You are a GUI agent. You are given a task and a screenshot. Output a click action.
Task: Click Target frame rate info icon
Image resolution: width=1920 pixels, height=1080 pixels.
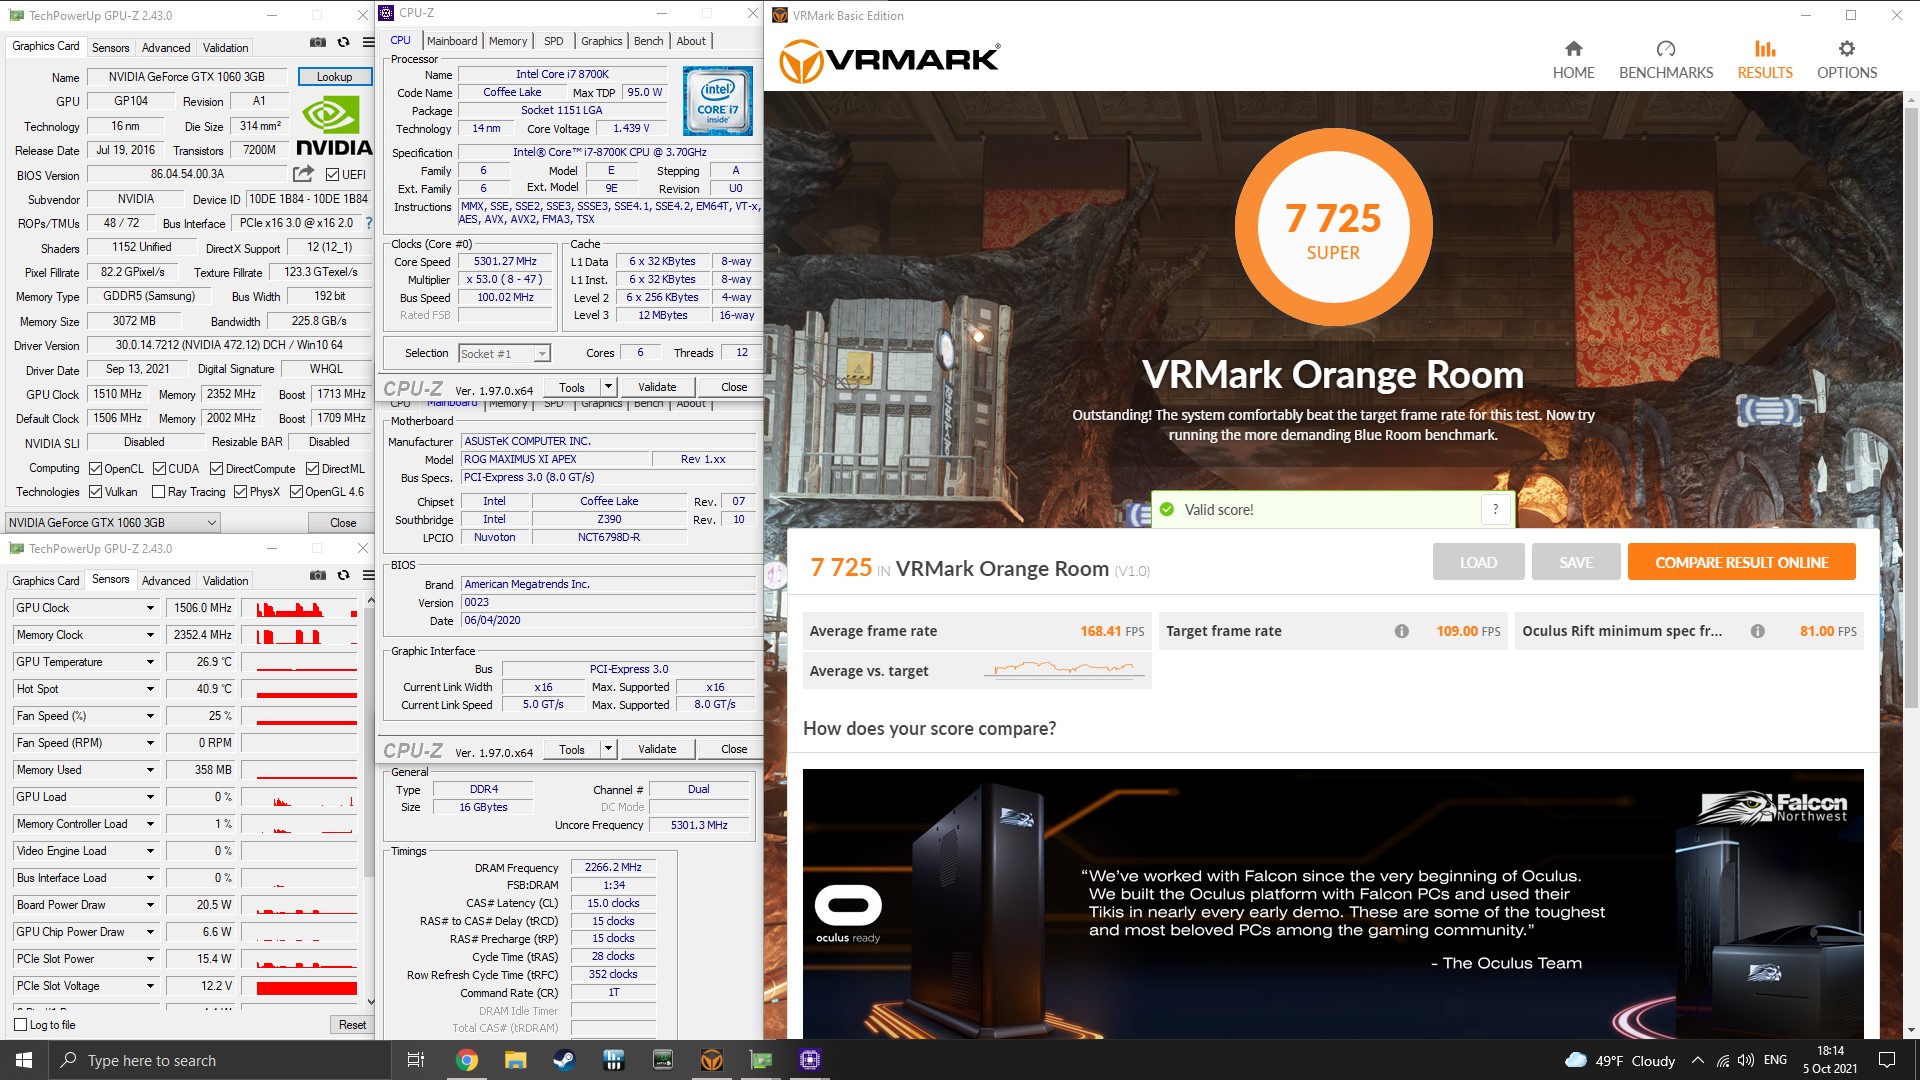(x=1401, y=631)
